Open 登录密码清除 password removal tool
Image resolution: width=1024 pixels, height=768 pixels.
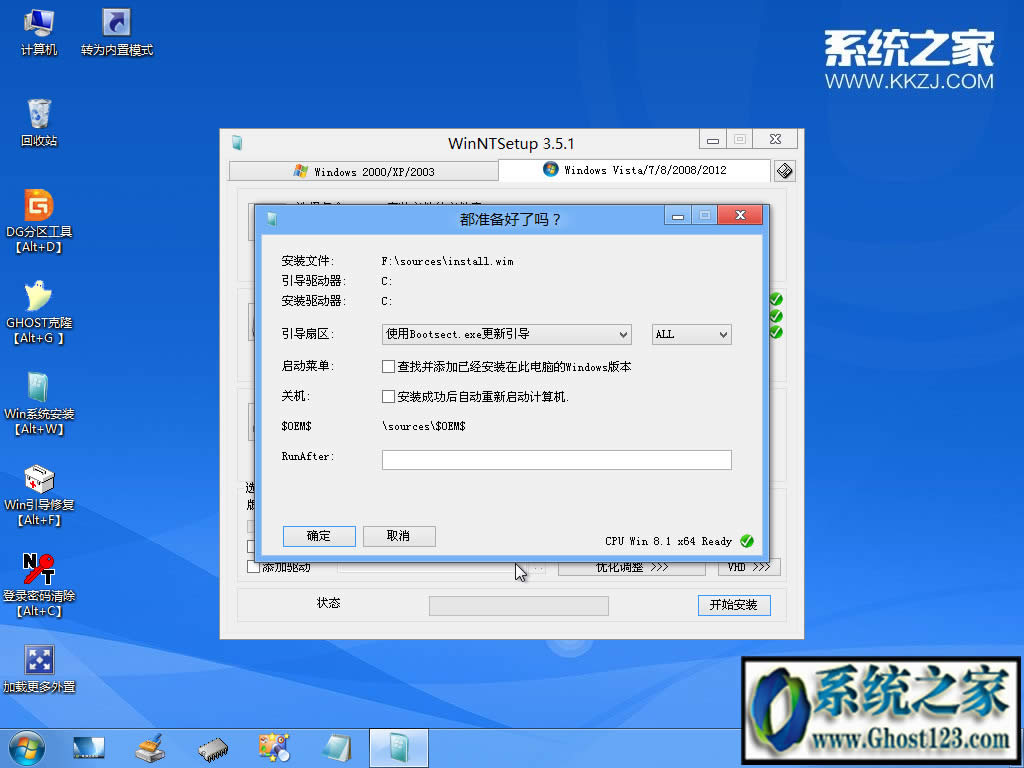pos(39,570)
